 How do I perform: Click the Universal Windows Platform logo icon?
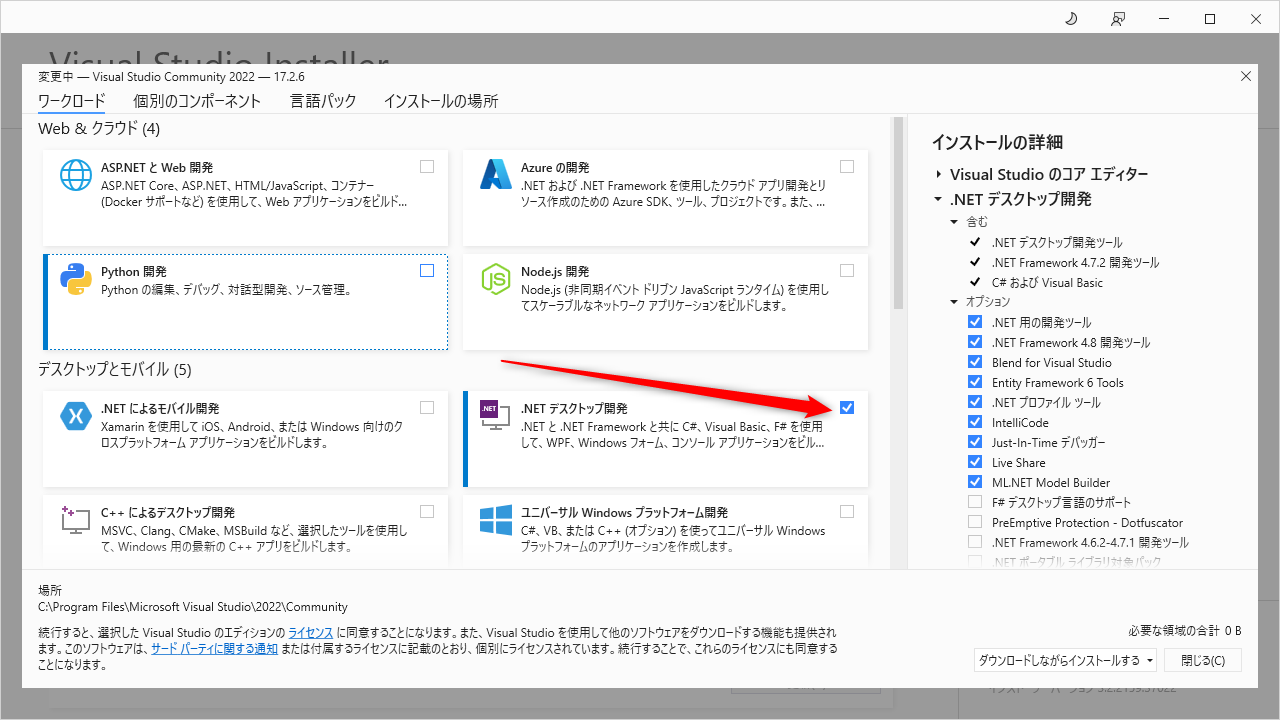pos(496,520)
